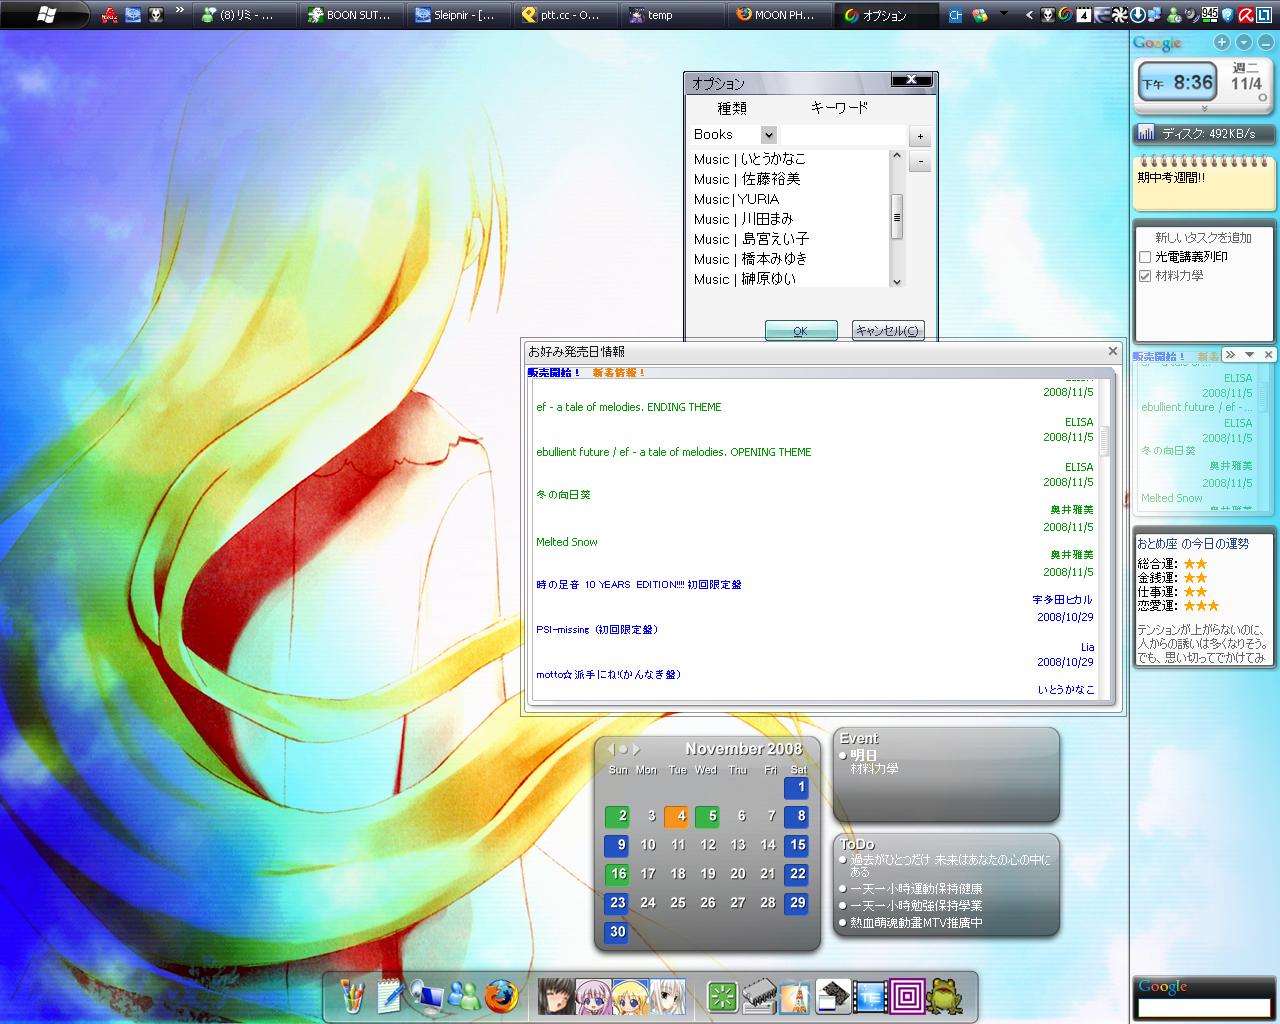Open the 販売開始！ link in release info window
This screenshot has height=1024, width=1280.
click(554, 373)
